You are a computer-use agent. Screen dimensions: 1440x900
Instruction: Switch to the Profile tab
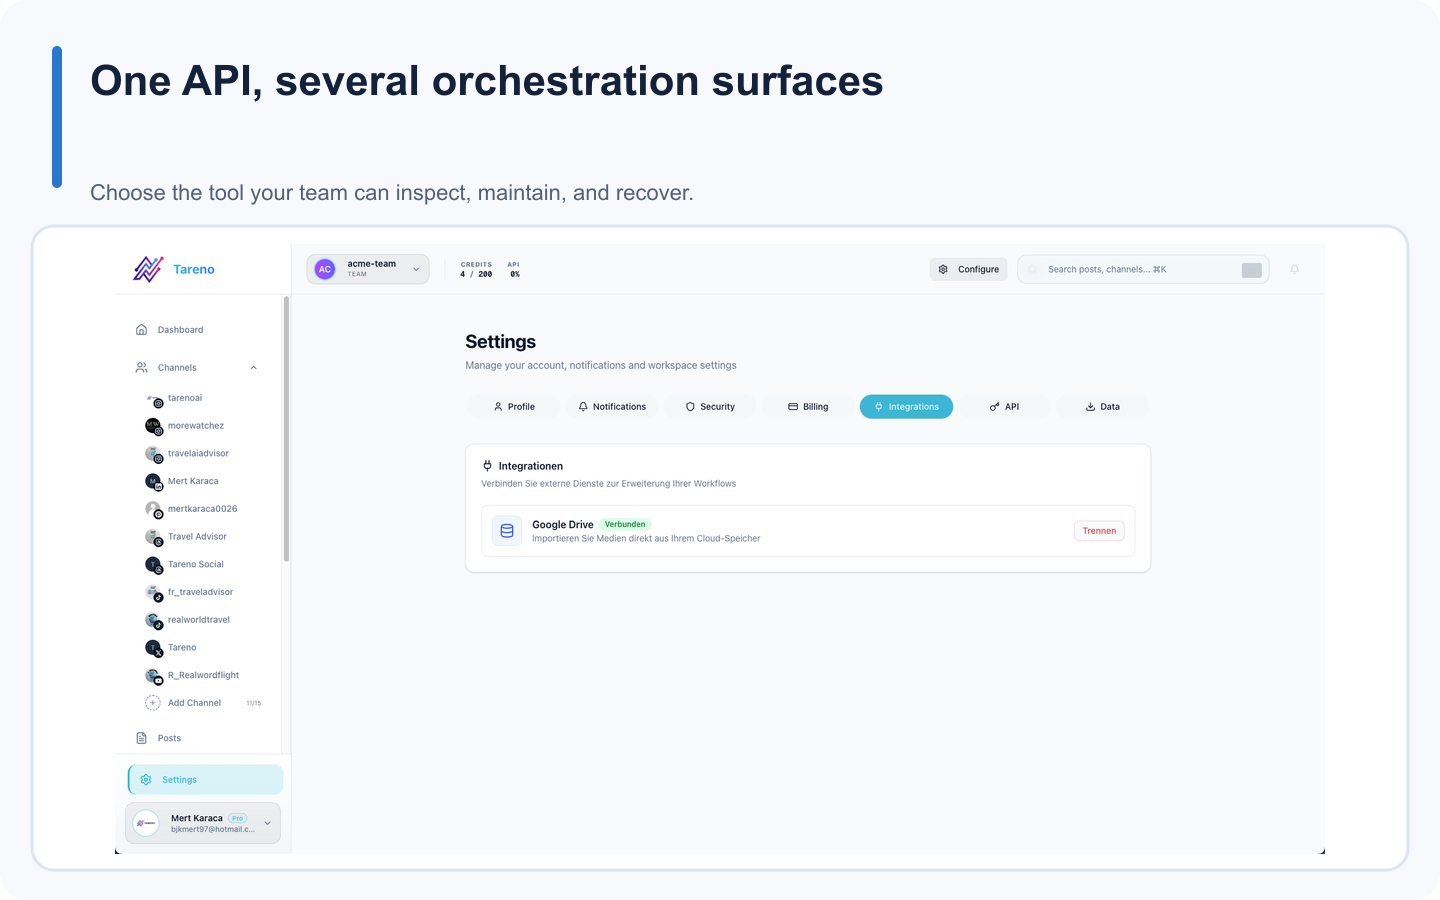click(514, 407)
